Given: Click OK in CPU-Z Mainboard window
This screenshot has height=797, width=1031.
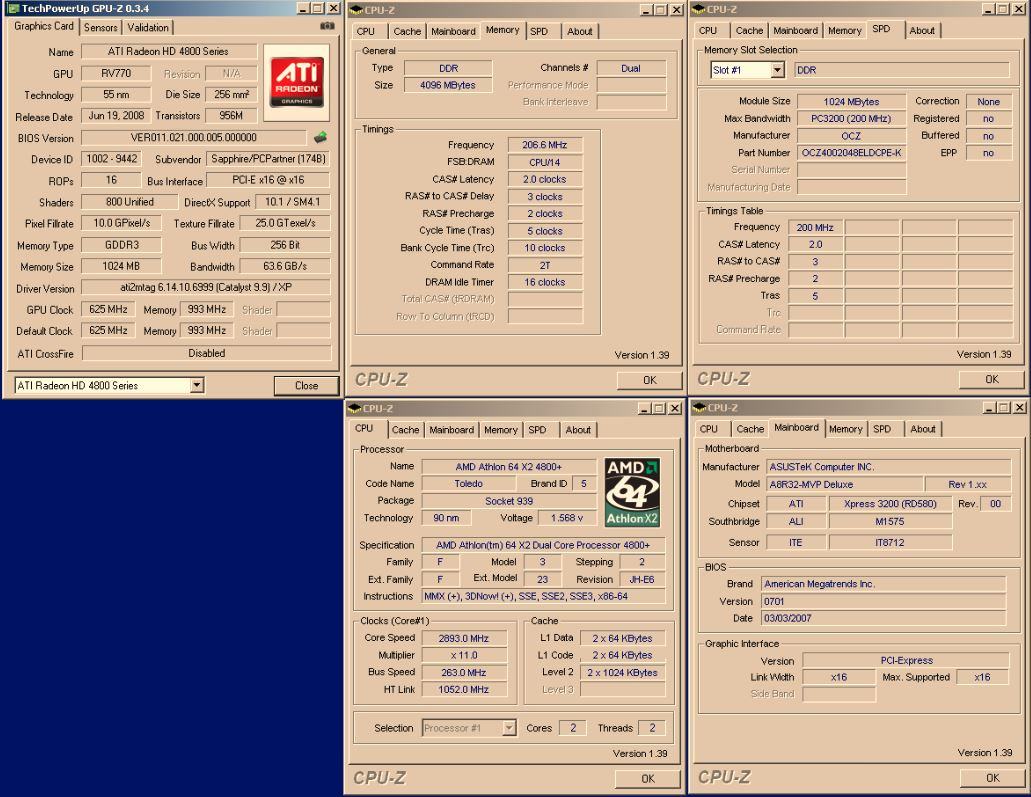Looking at the screenshot, I should (992, 778).
